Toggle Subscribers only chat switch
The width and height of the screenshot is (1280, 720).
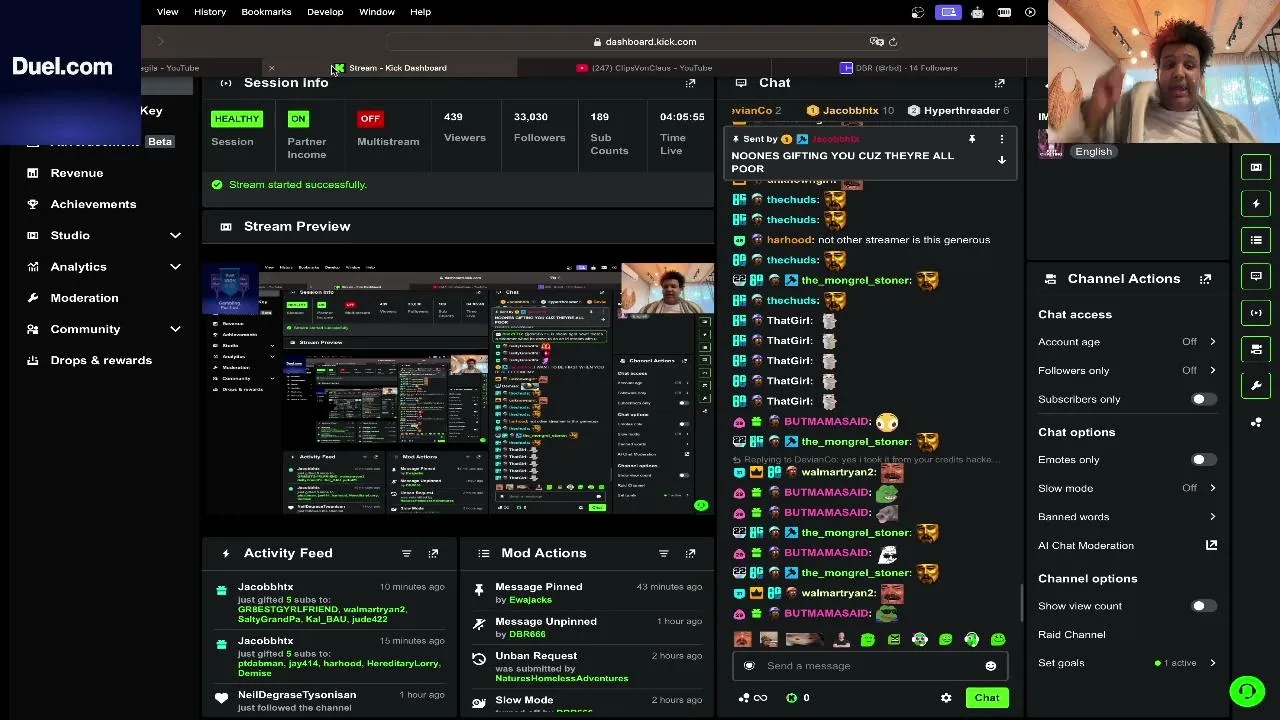[x=1203, y=399]
